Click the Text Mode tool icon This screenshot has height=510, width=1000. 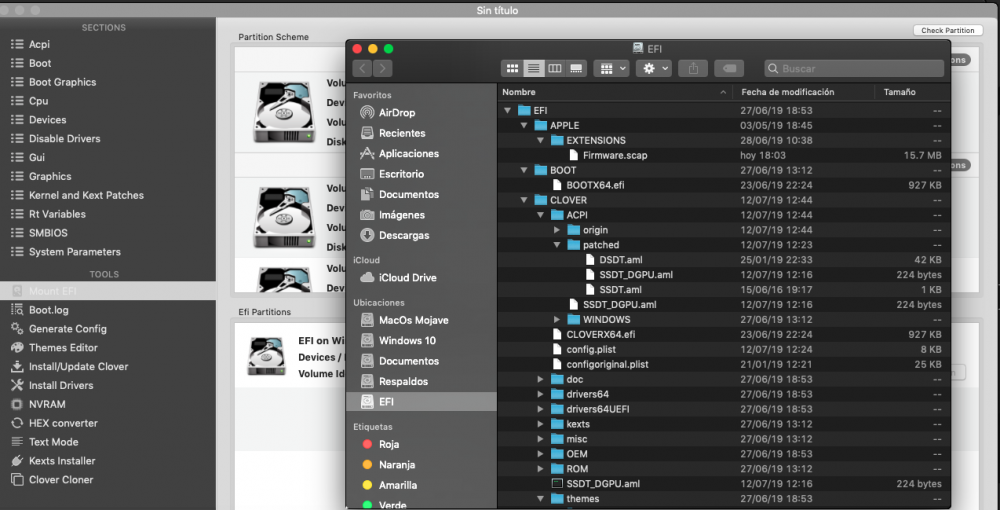click(x=17, y=442)
